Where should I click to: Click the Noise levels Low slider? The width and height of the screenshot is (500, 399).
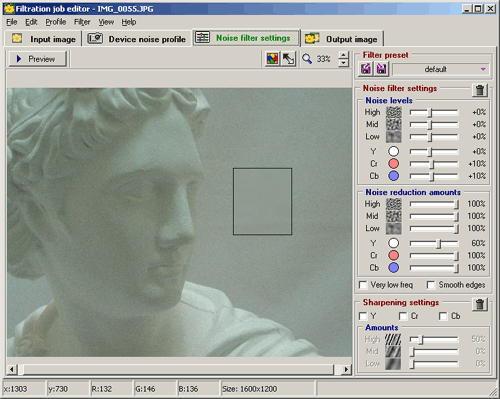(434, 137)
